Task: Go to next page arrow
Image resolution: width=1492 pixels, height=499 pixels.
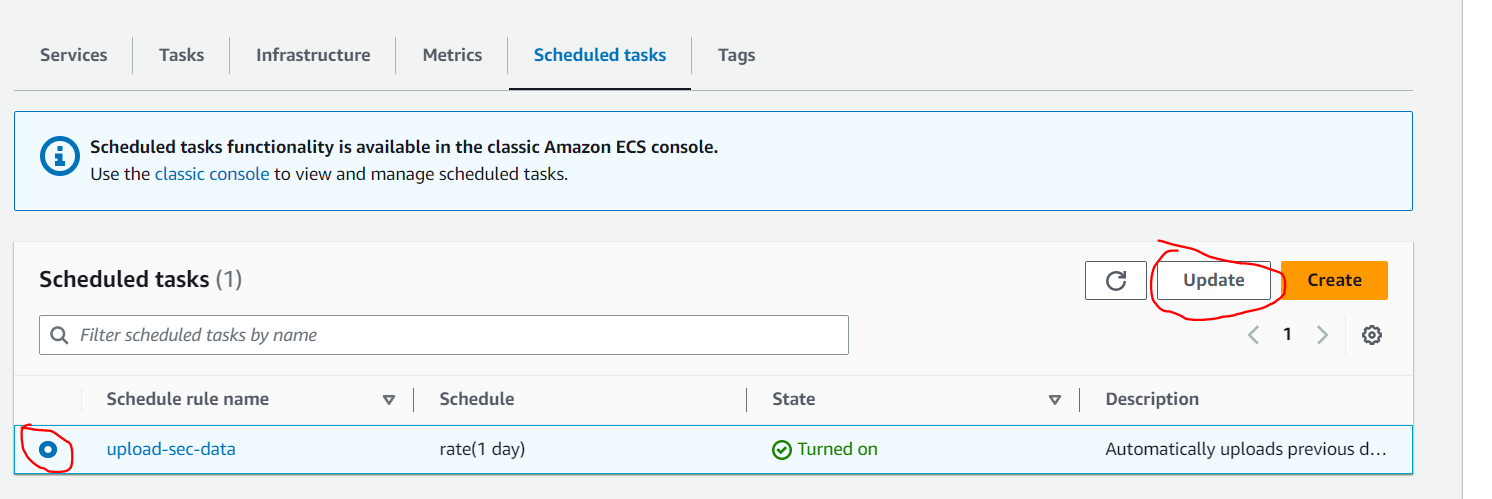Action: coord(1322,335)
